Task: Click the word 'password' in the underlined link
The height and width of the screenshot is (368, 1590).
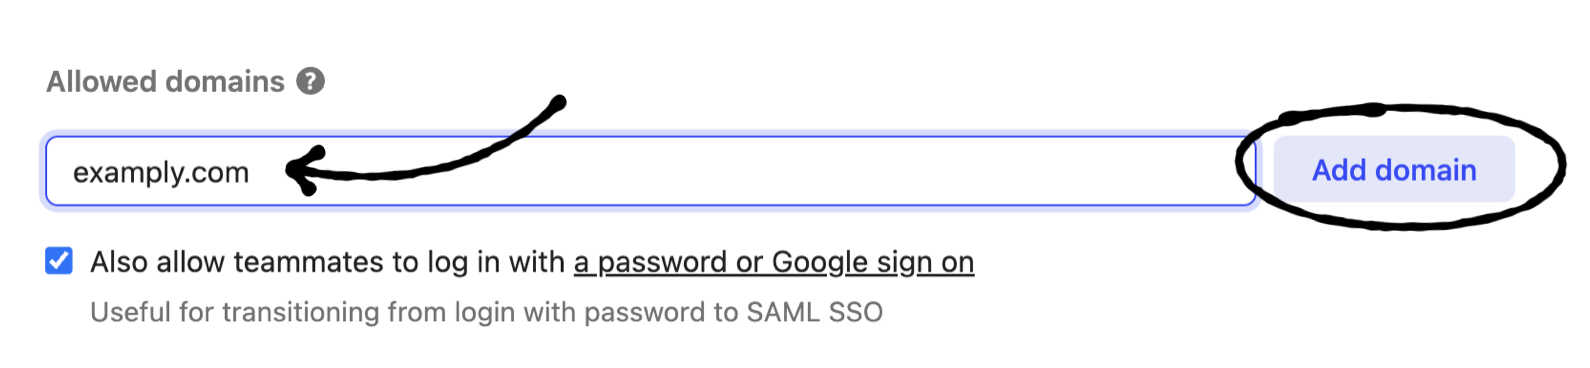Action: pyautogui.click(x=662, y=263)
